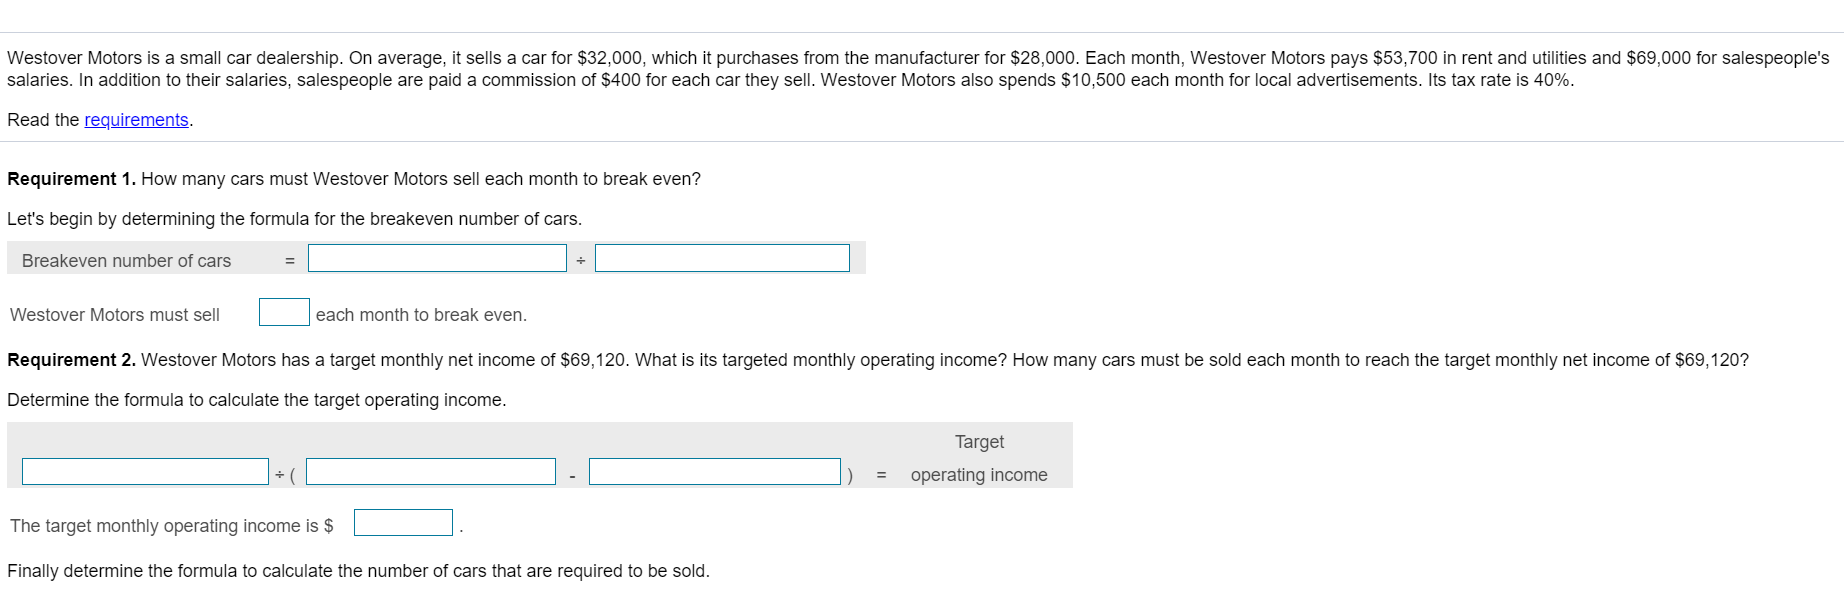Viewport: 1844px width, 589px height.
Task: Click the third blank in the target income equation
Action: coord(715,471)
